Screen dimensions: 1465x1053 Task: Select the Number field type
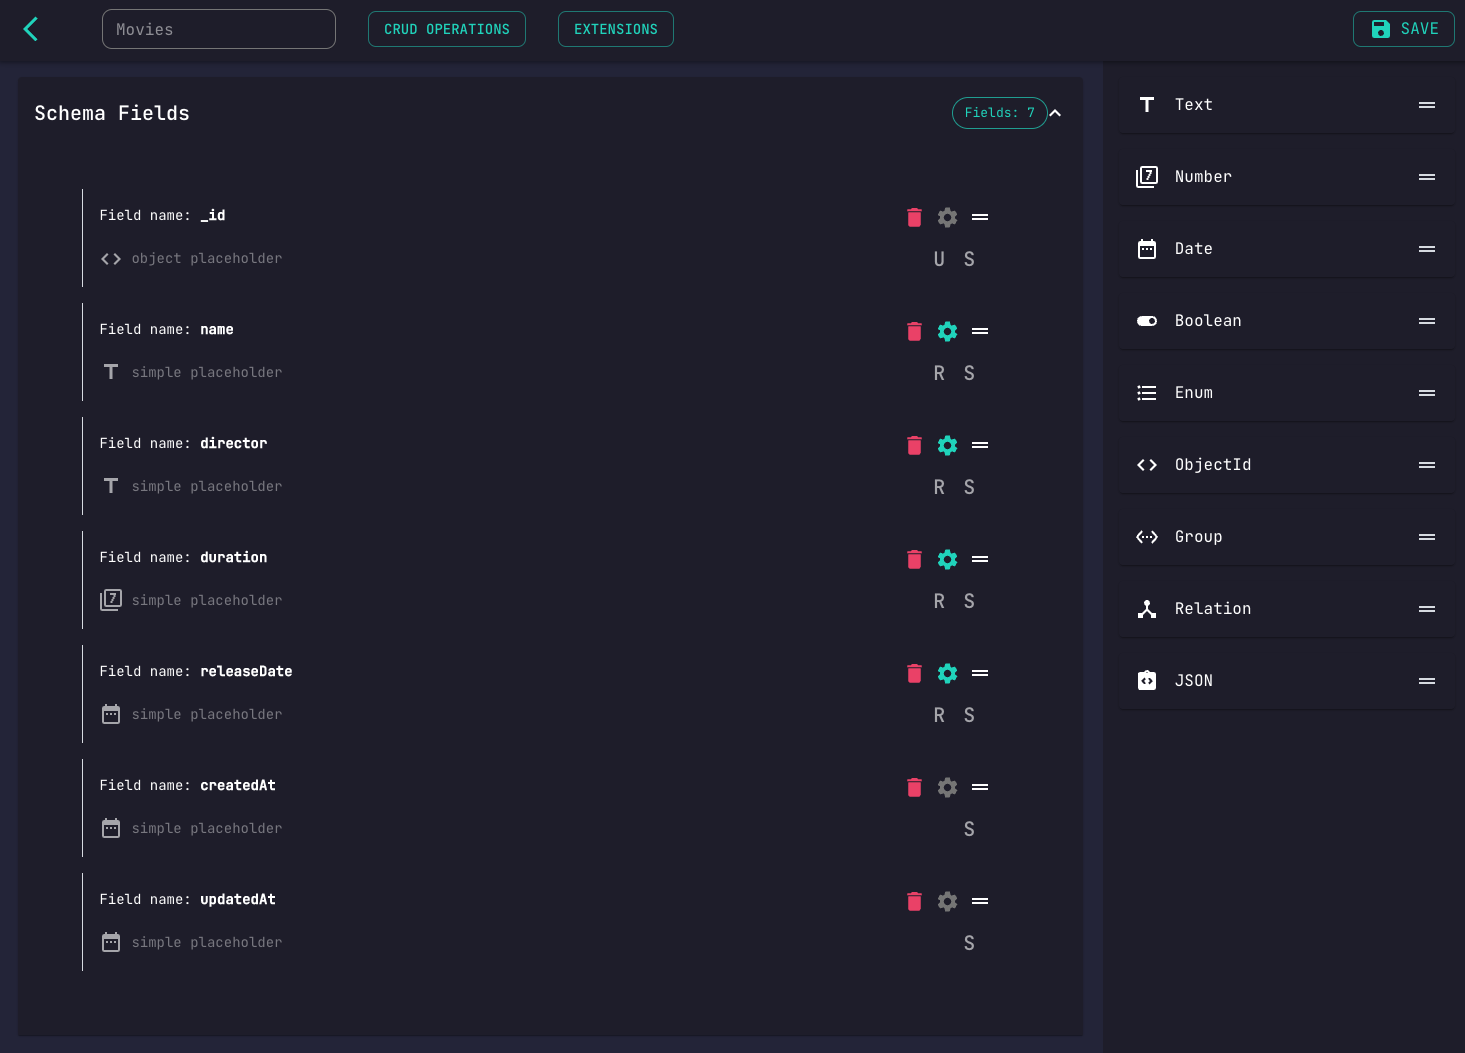point(1286,177)
